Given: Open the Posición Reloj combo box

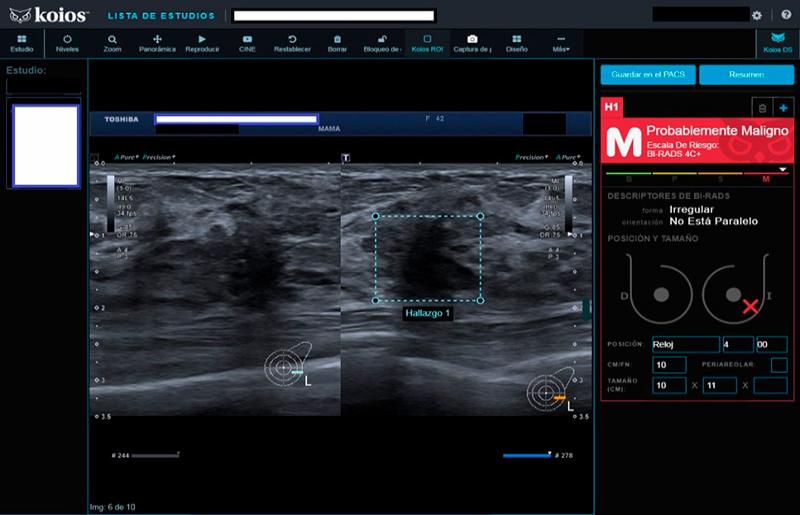Looking at the screenshot, I should click(x=684, y=344).
